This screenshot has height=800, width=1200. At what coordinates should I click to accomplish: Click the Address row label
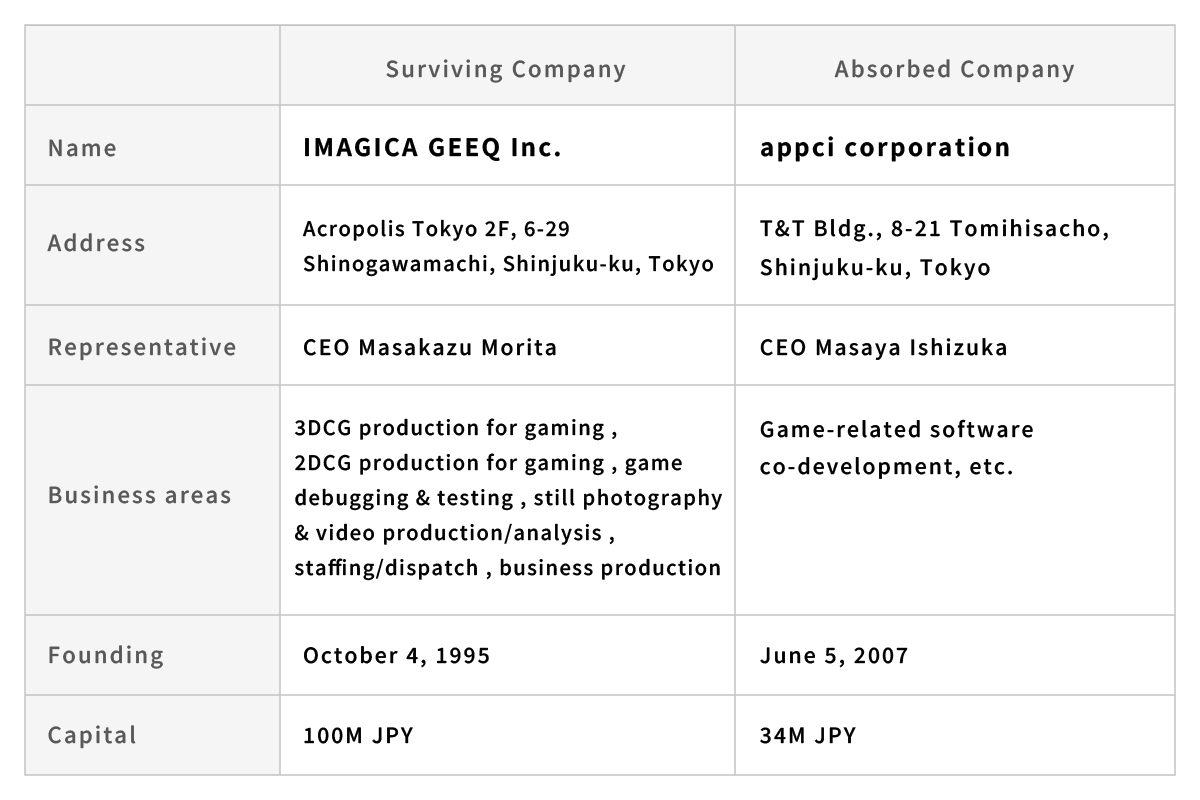coord(97,243)
